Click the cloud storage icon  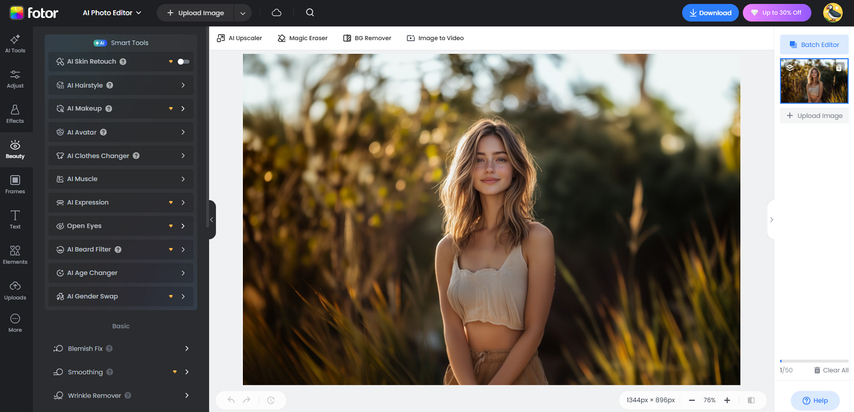[x=276, y=13]
